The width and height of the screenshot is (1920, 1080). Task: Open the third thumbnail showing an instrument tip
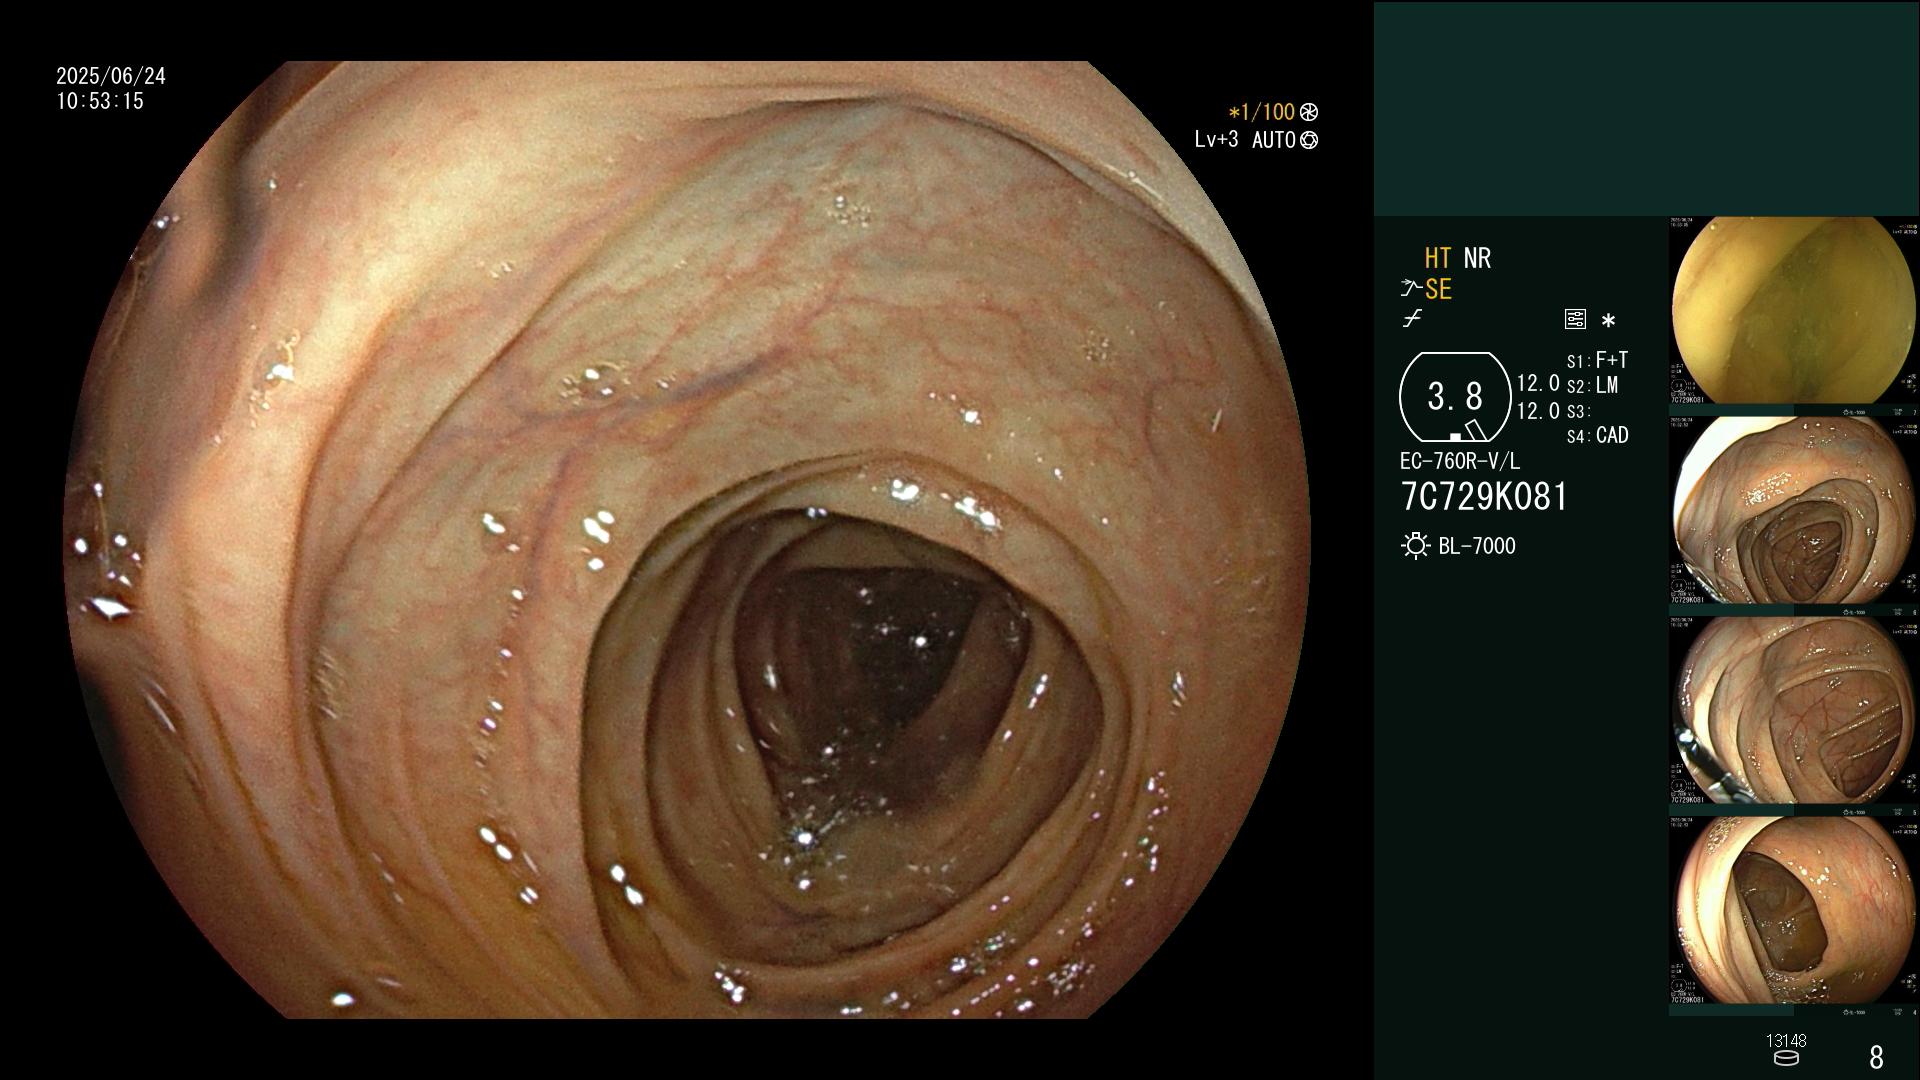tap(1793, 711)
